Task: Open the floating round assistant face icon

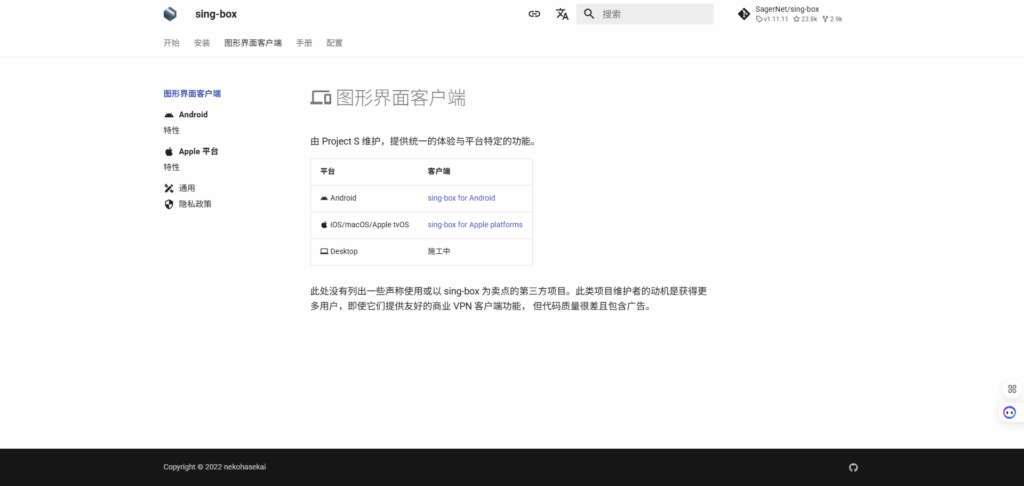Action: point(1010,412)
